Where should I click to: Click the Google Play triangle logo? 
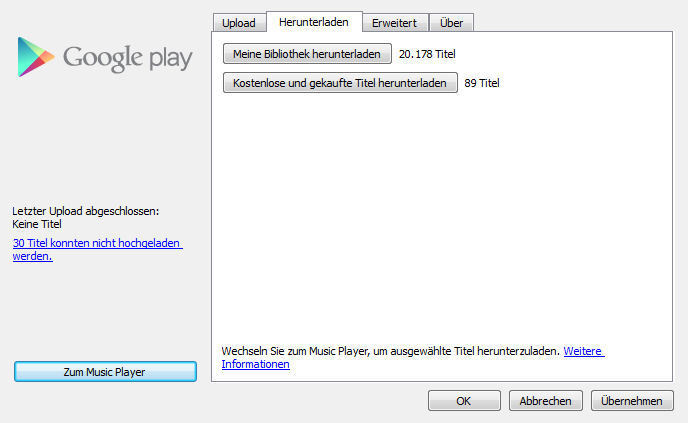[x=35, y=57]
